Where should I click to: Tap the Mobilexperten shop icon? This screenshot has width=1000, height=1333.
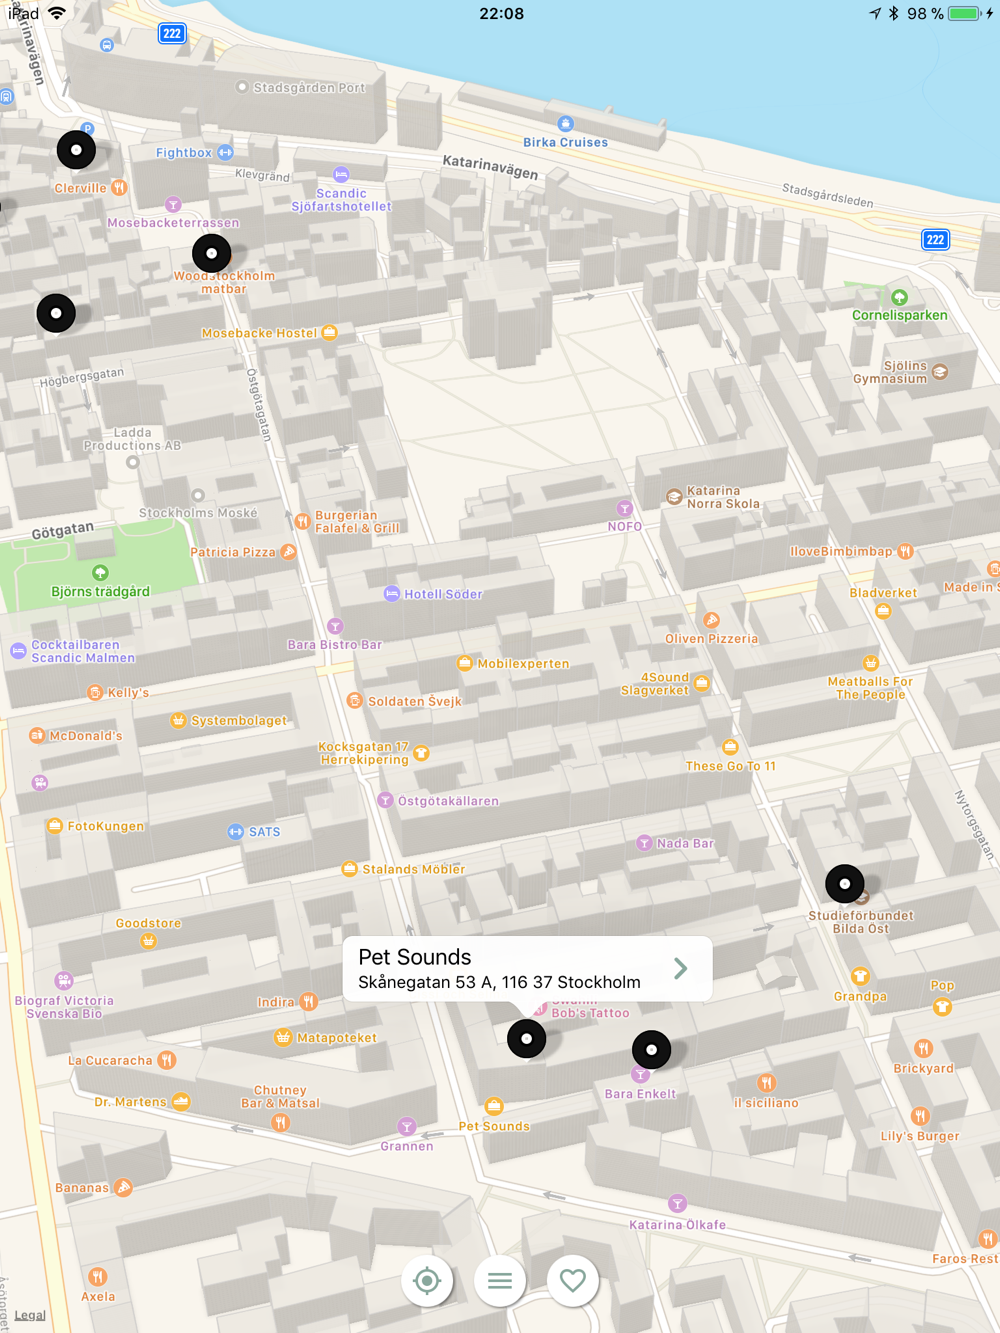click(465, 663)
